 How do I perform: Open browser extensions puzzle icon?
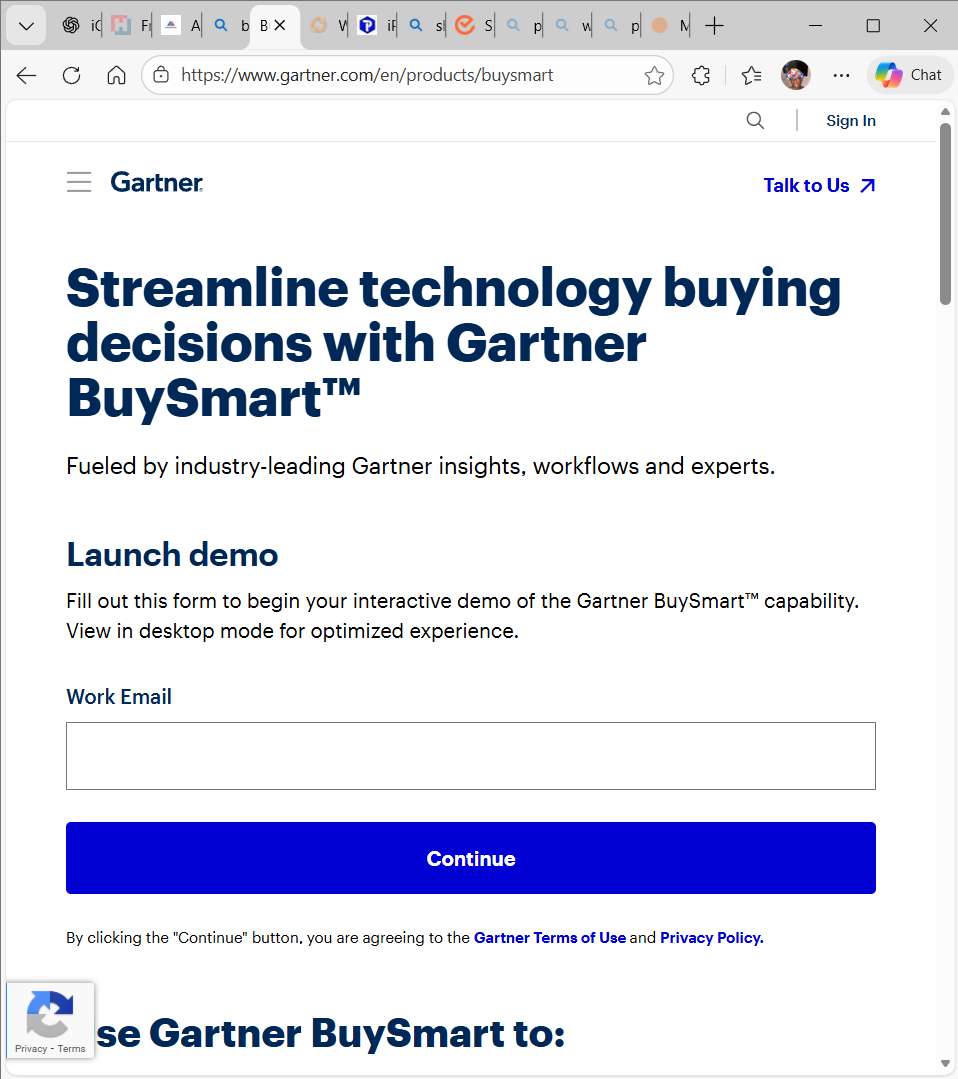coord(701,76)
